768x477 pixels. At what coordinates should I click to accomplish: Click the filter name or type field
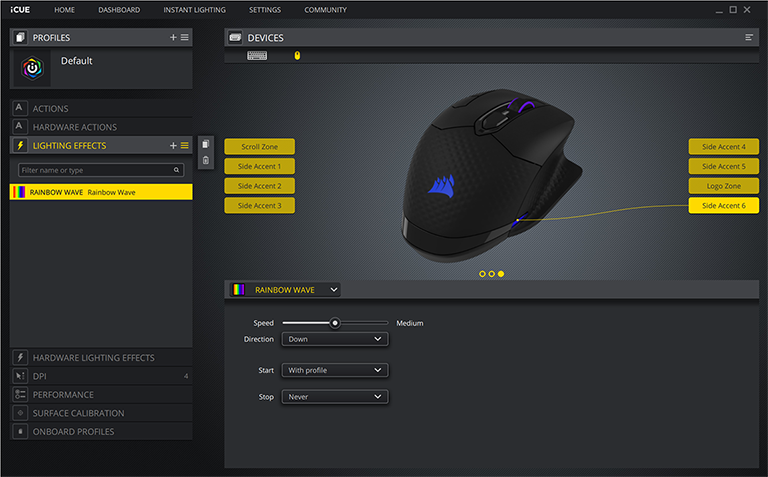pos(101,170)
